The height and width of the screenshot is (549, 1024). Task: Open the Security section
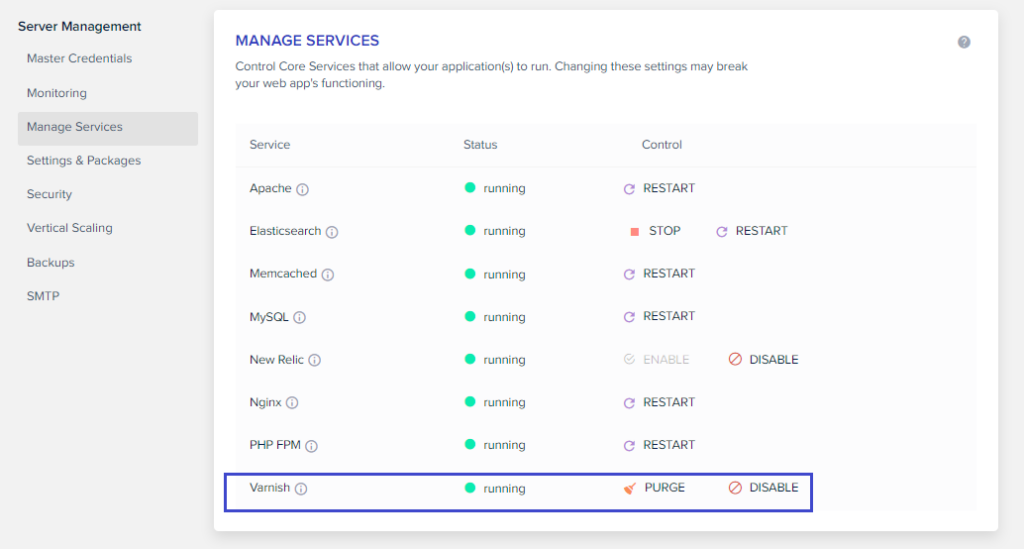pyautogui.click(x=49, y=195)
